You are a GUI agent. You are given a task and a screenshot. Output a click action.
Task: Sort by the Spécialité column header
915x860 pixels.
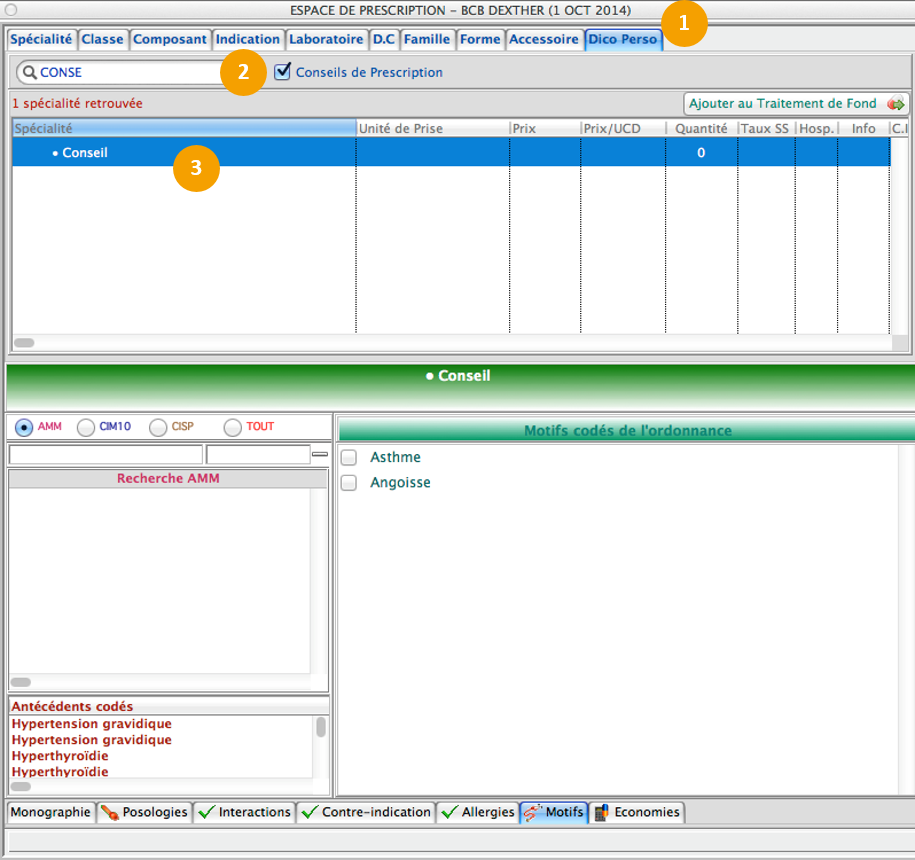tap(183, 128)
